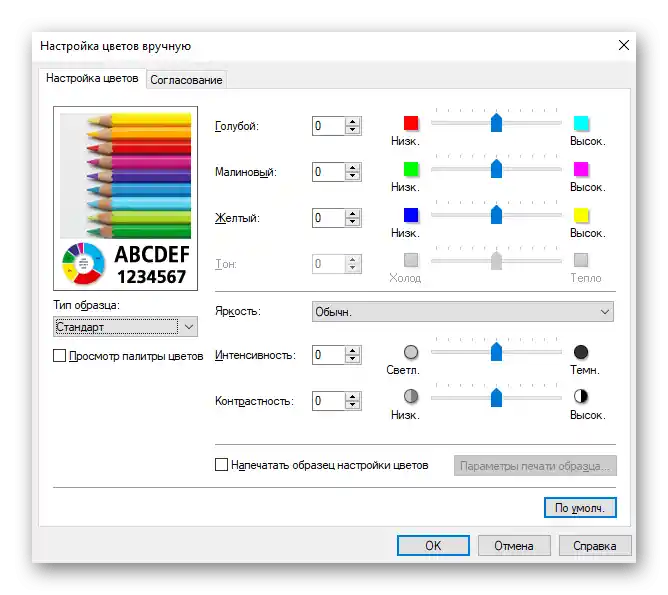Image resolution: width=668 pixels, height=595 pixels.
Task: Decrease the Малиновый value with down arrow
Action: (x=352, y=176)
